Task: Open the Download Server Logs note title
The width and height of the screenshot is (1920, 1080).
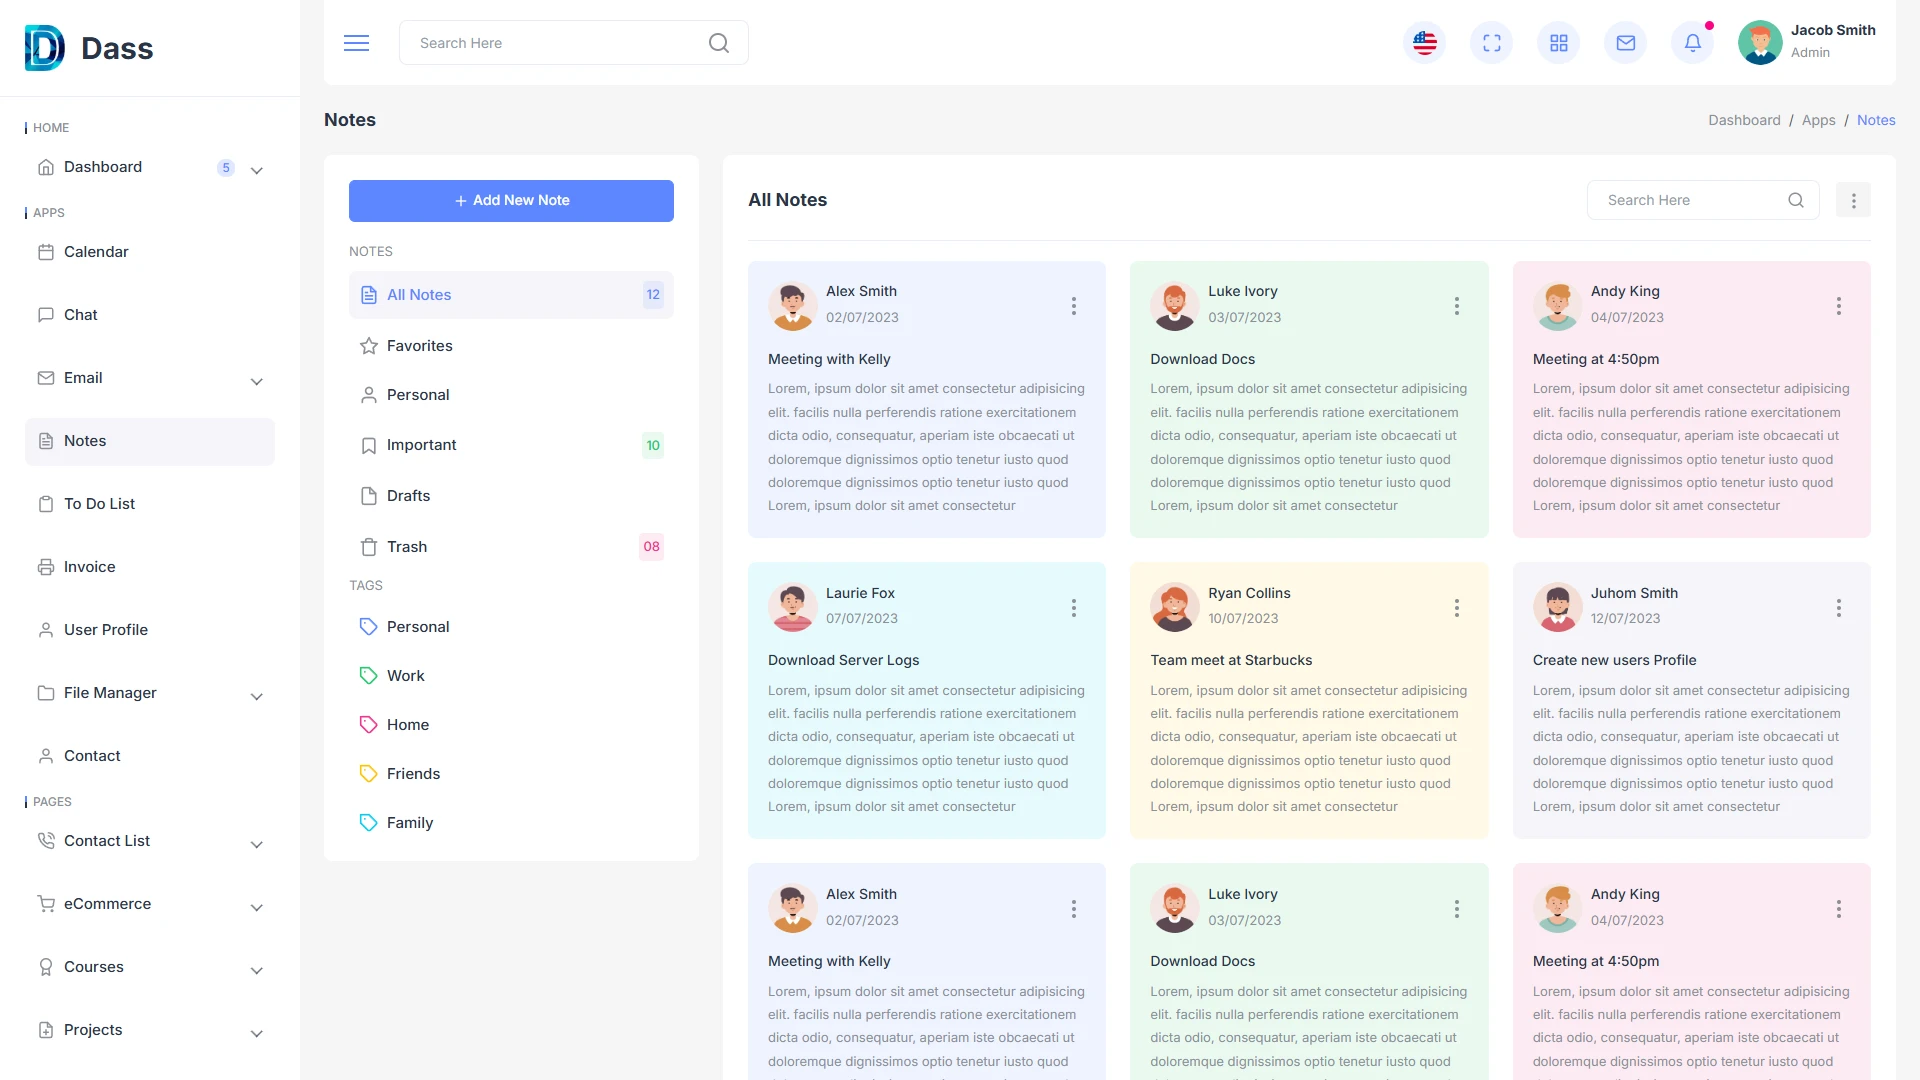Action: tap(843, 660)
